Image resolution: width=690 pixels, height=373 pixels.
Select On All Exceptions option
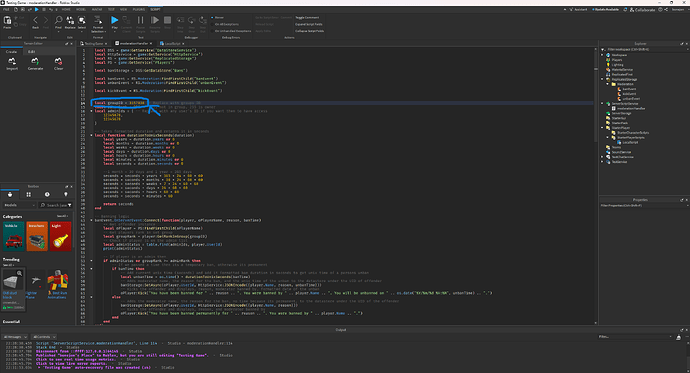[x=225, y=24]
